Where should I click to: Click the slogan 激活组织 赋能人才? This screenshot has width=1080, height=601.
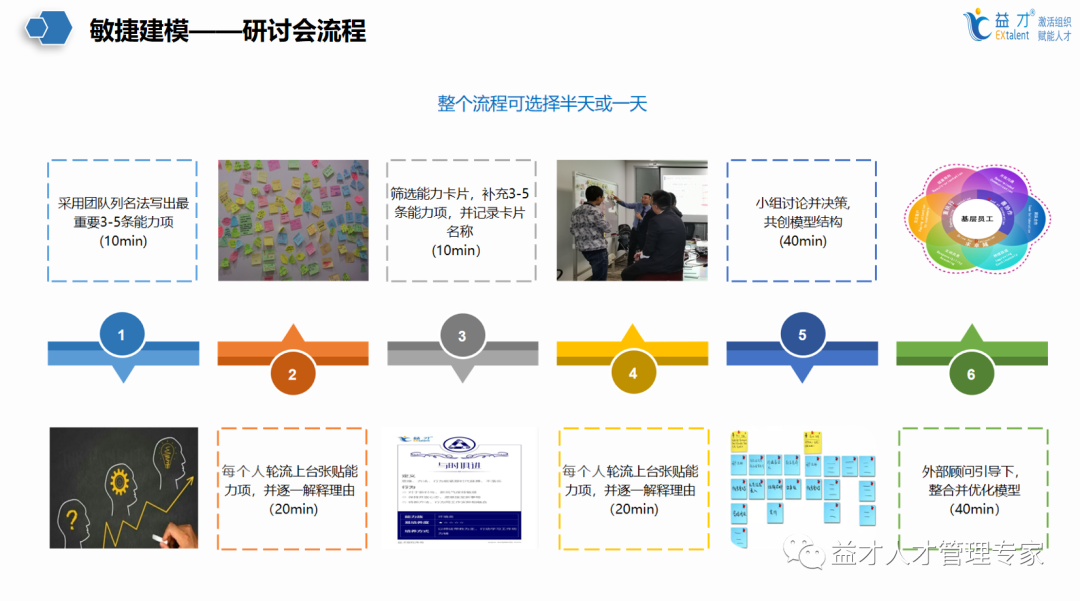[1054, 29]
